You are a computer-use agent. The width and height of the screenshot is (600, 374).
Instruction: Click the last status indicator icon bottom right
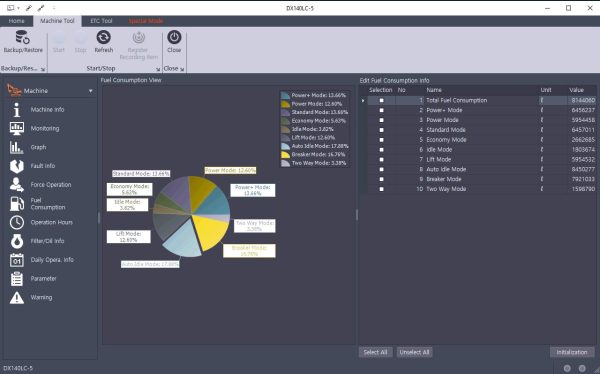tap(582, 368)
